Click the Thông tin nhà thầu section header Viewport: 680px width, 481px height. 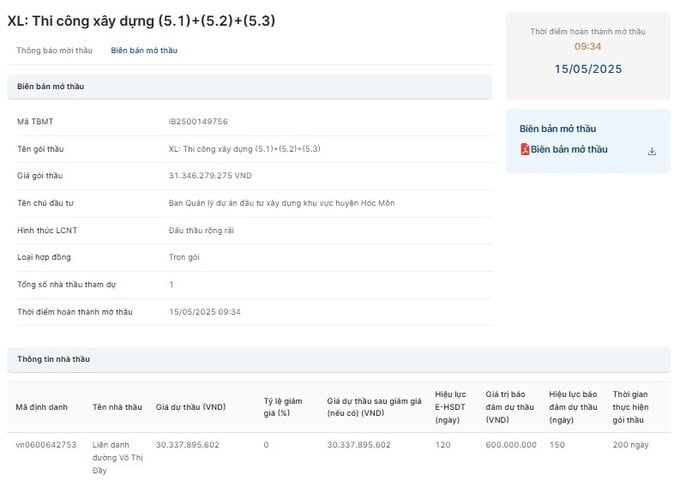click(x=339, y=359)
